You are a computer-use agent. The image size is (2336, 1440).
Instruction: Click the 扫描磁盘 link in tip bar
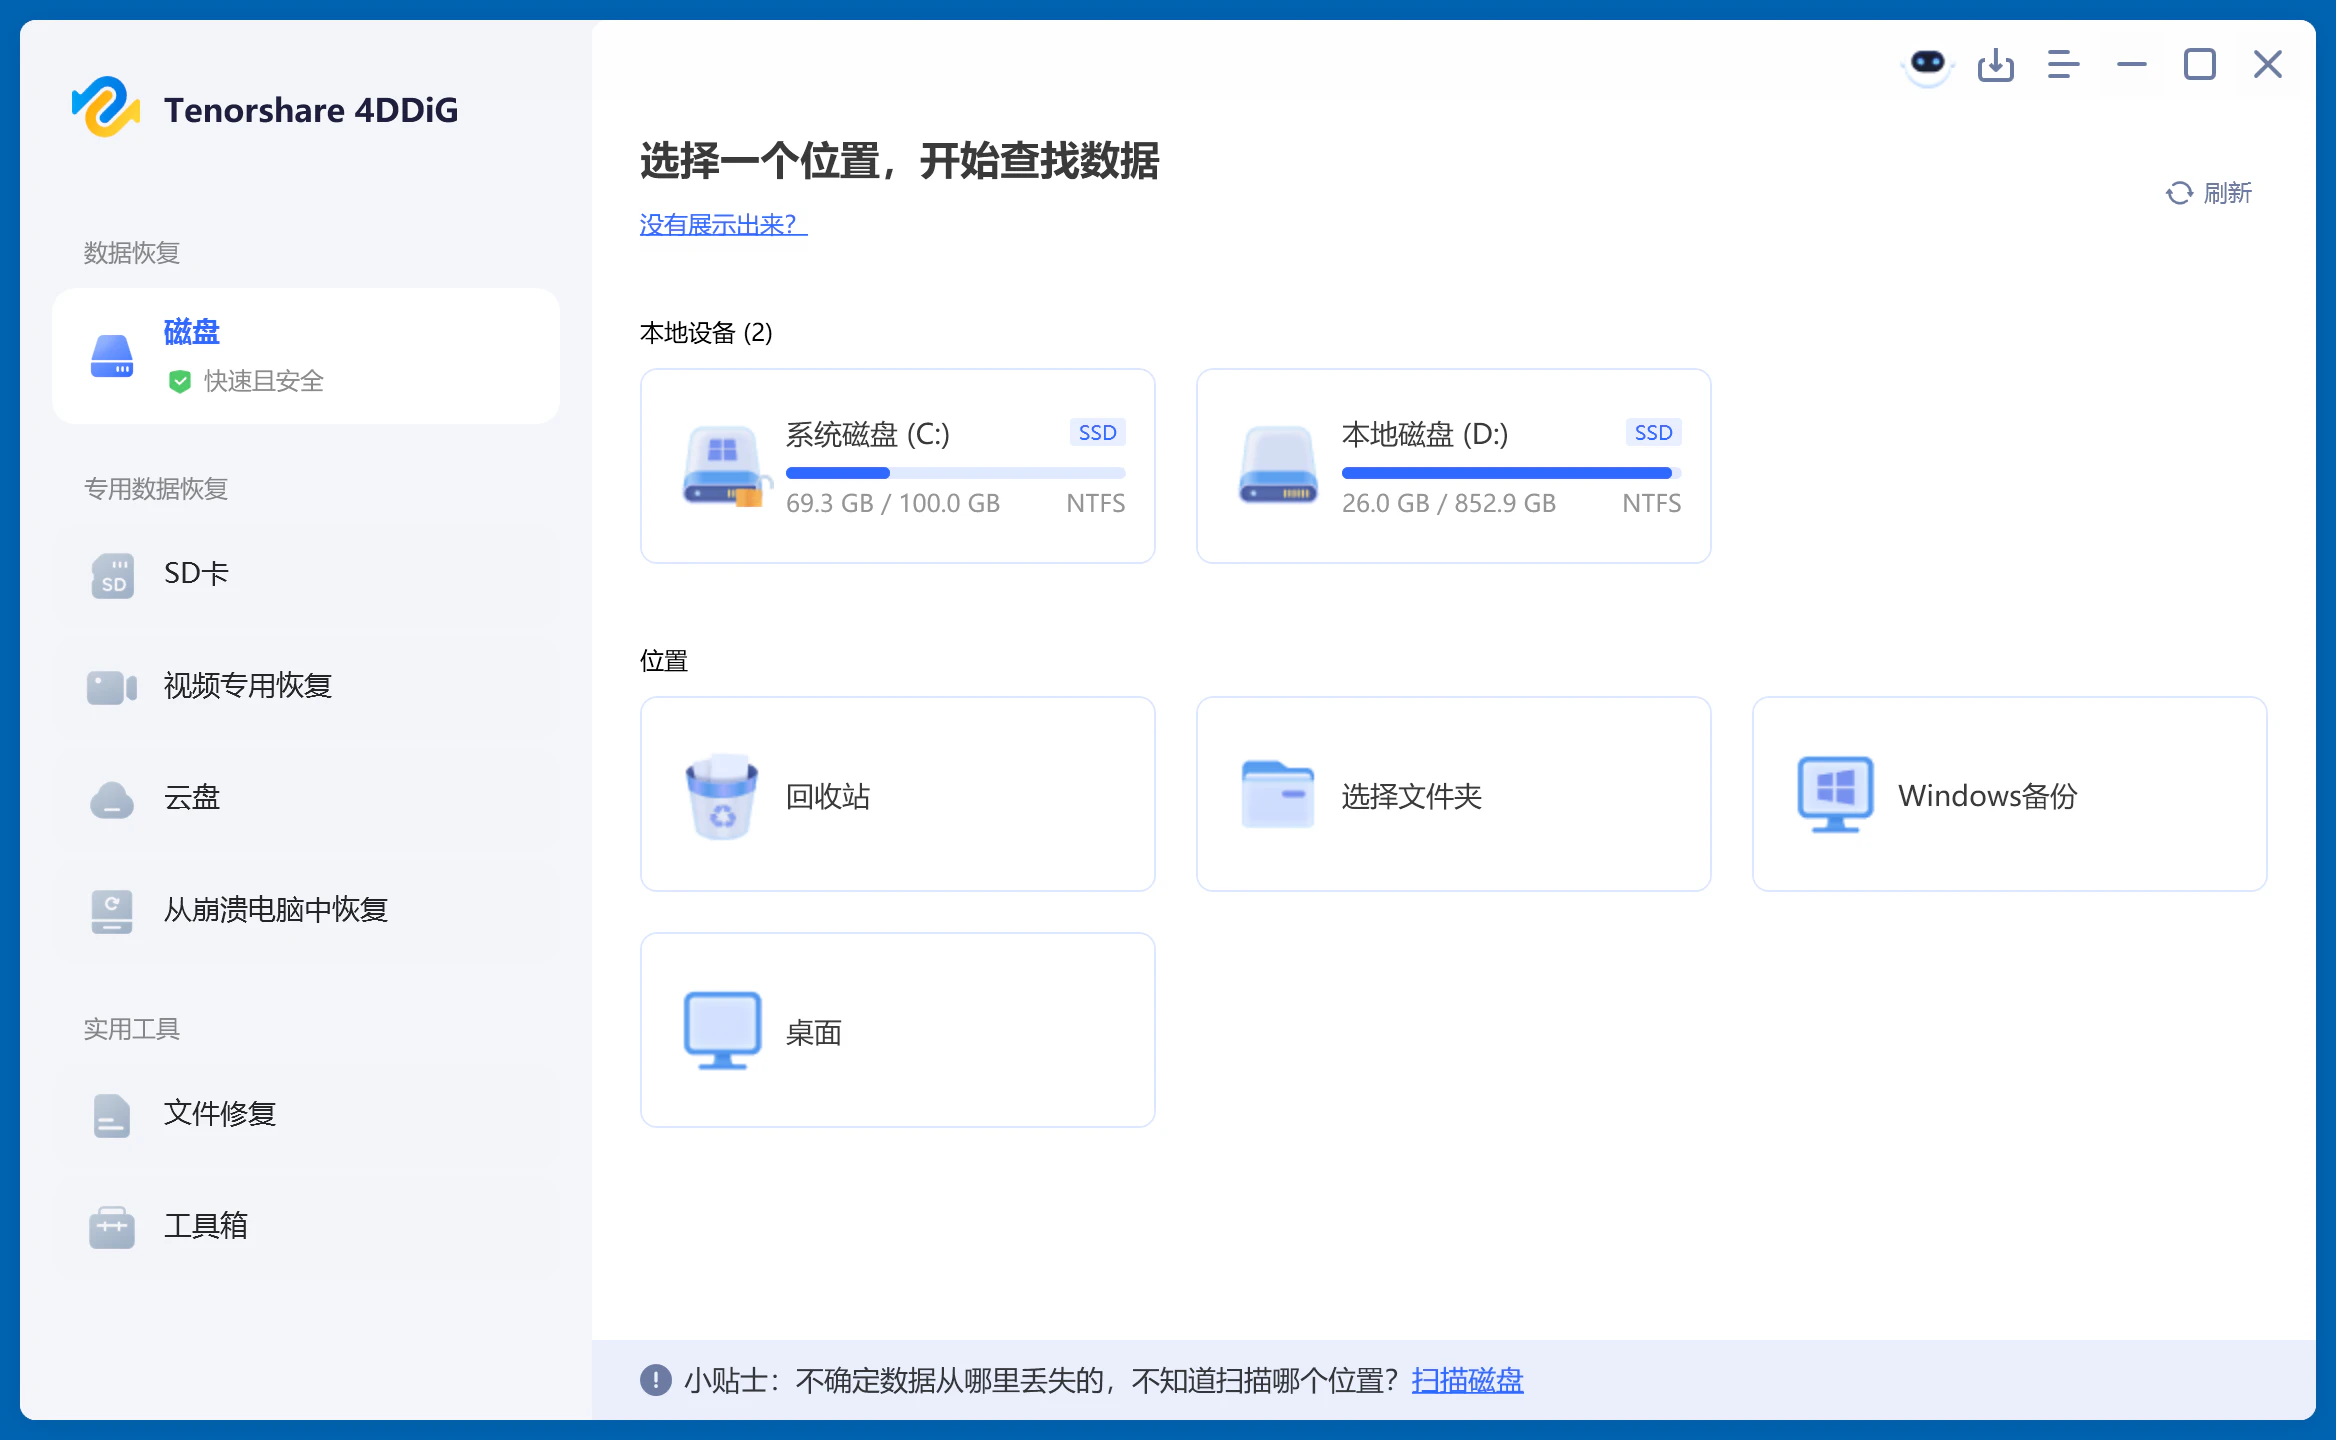(1466, 1381)
